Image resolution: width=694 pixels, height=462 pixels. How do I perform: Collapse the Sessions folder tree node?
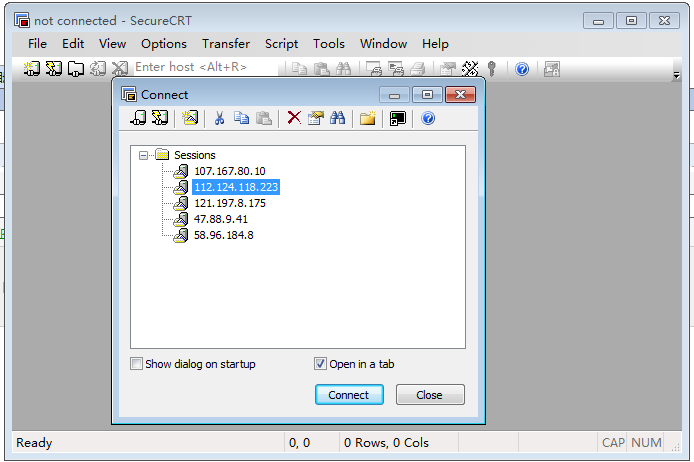click(143, 155)
